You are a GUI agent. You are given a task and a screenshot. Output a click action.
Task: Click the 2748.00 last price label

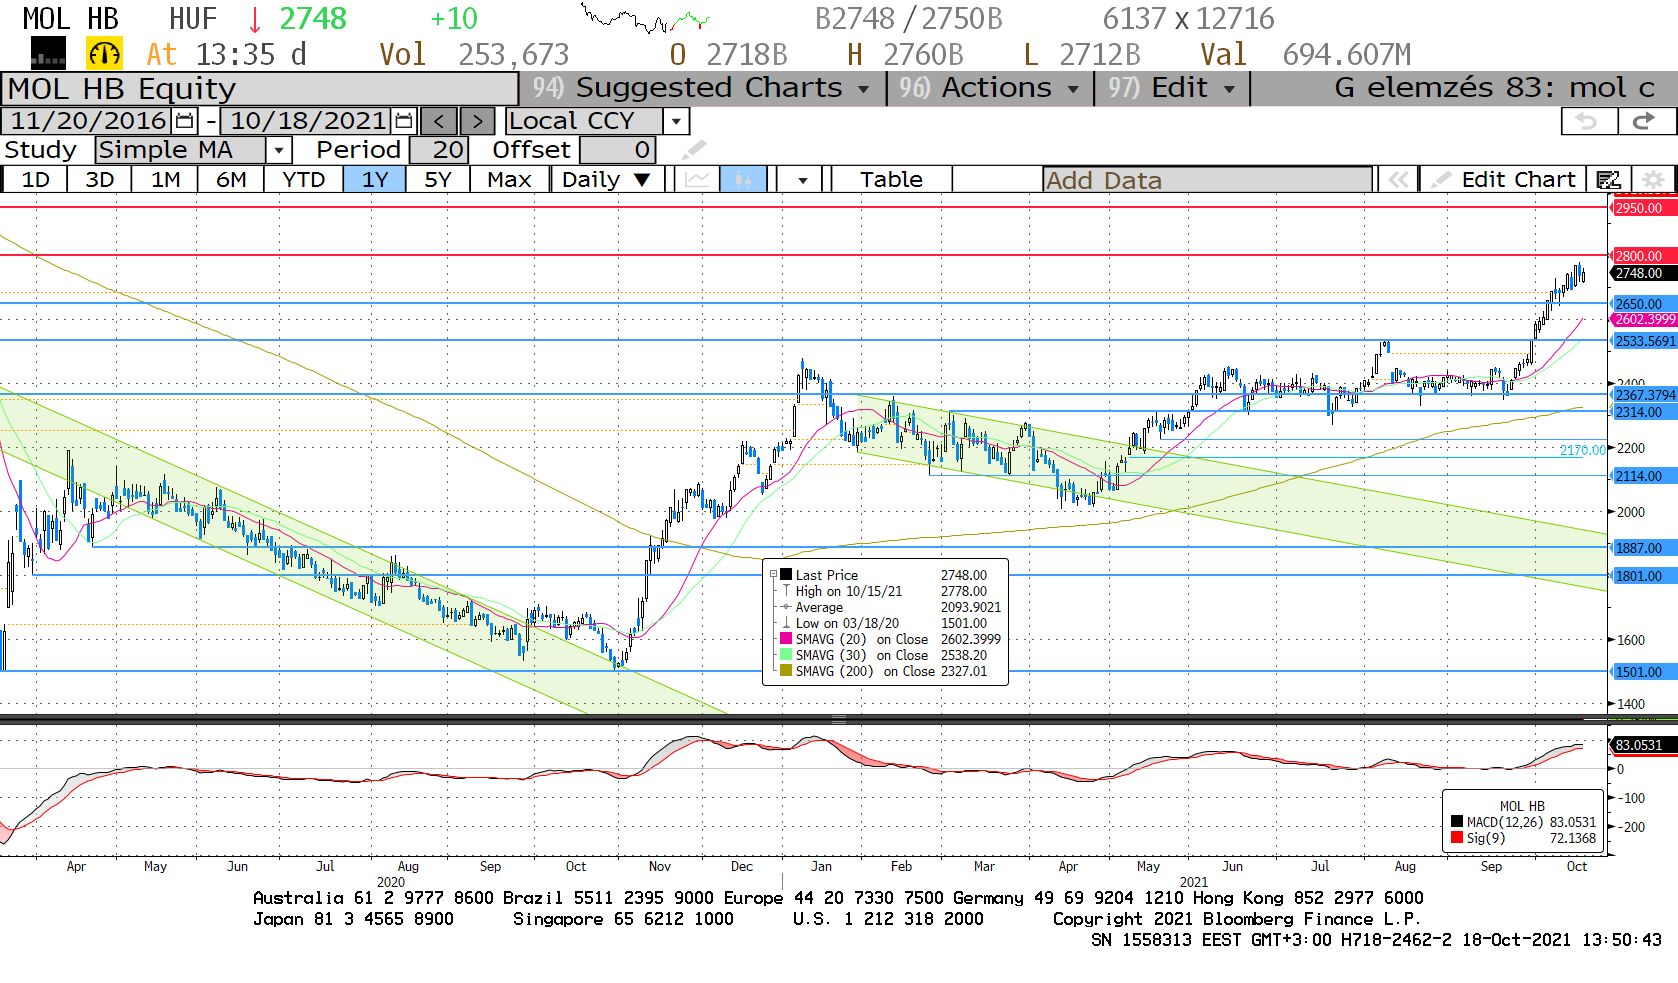[1642, 273]
